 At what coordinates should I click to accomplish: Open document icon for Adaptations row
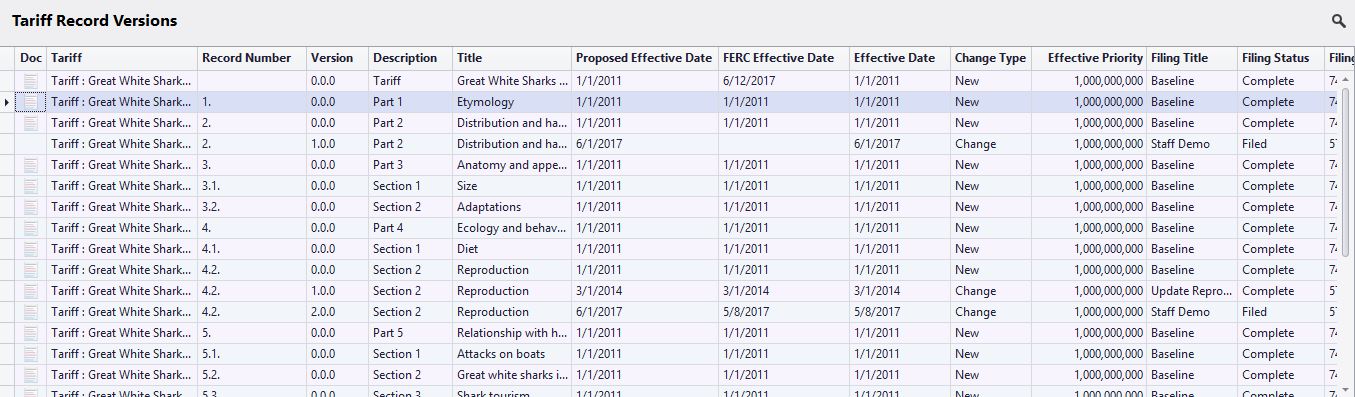pos(31,207)
